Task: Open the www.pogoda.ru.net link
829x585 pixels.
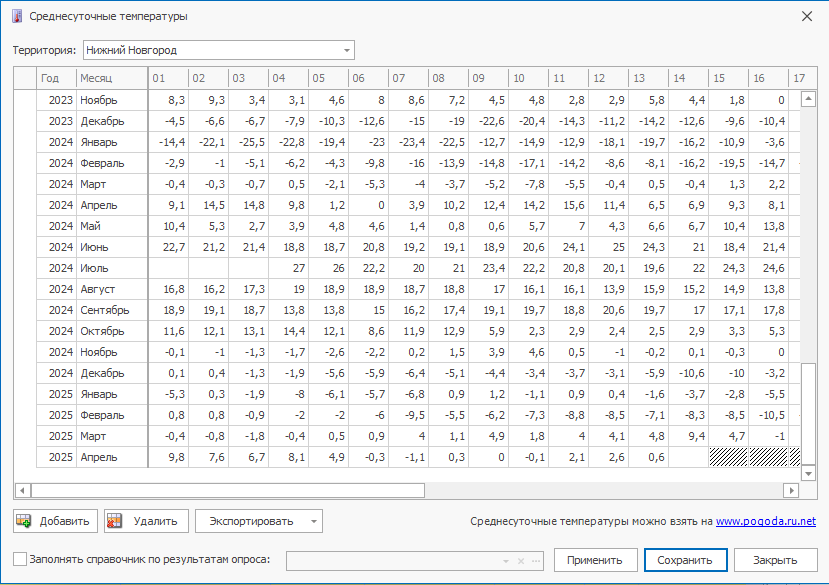Action: [x=766, y=521]
